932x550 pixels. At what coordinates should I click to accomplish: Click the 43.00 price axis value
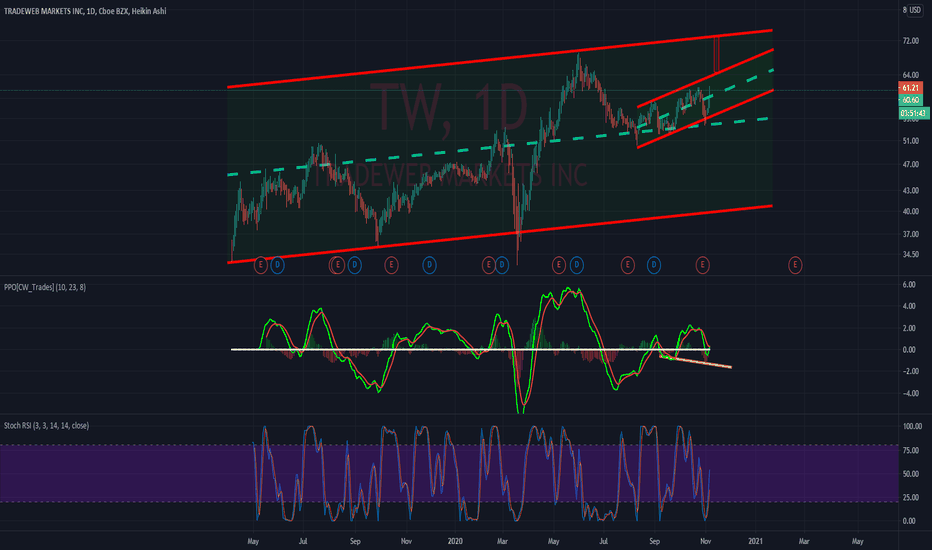pos(911,190)
